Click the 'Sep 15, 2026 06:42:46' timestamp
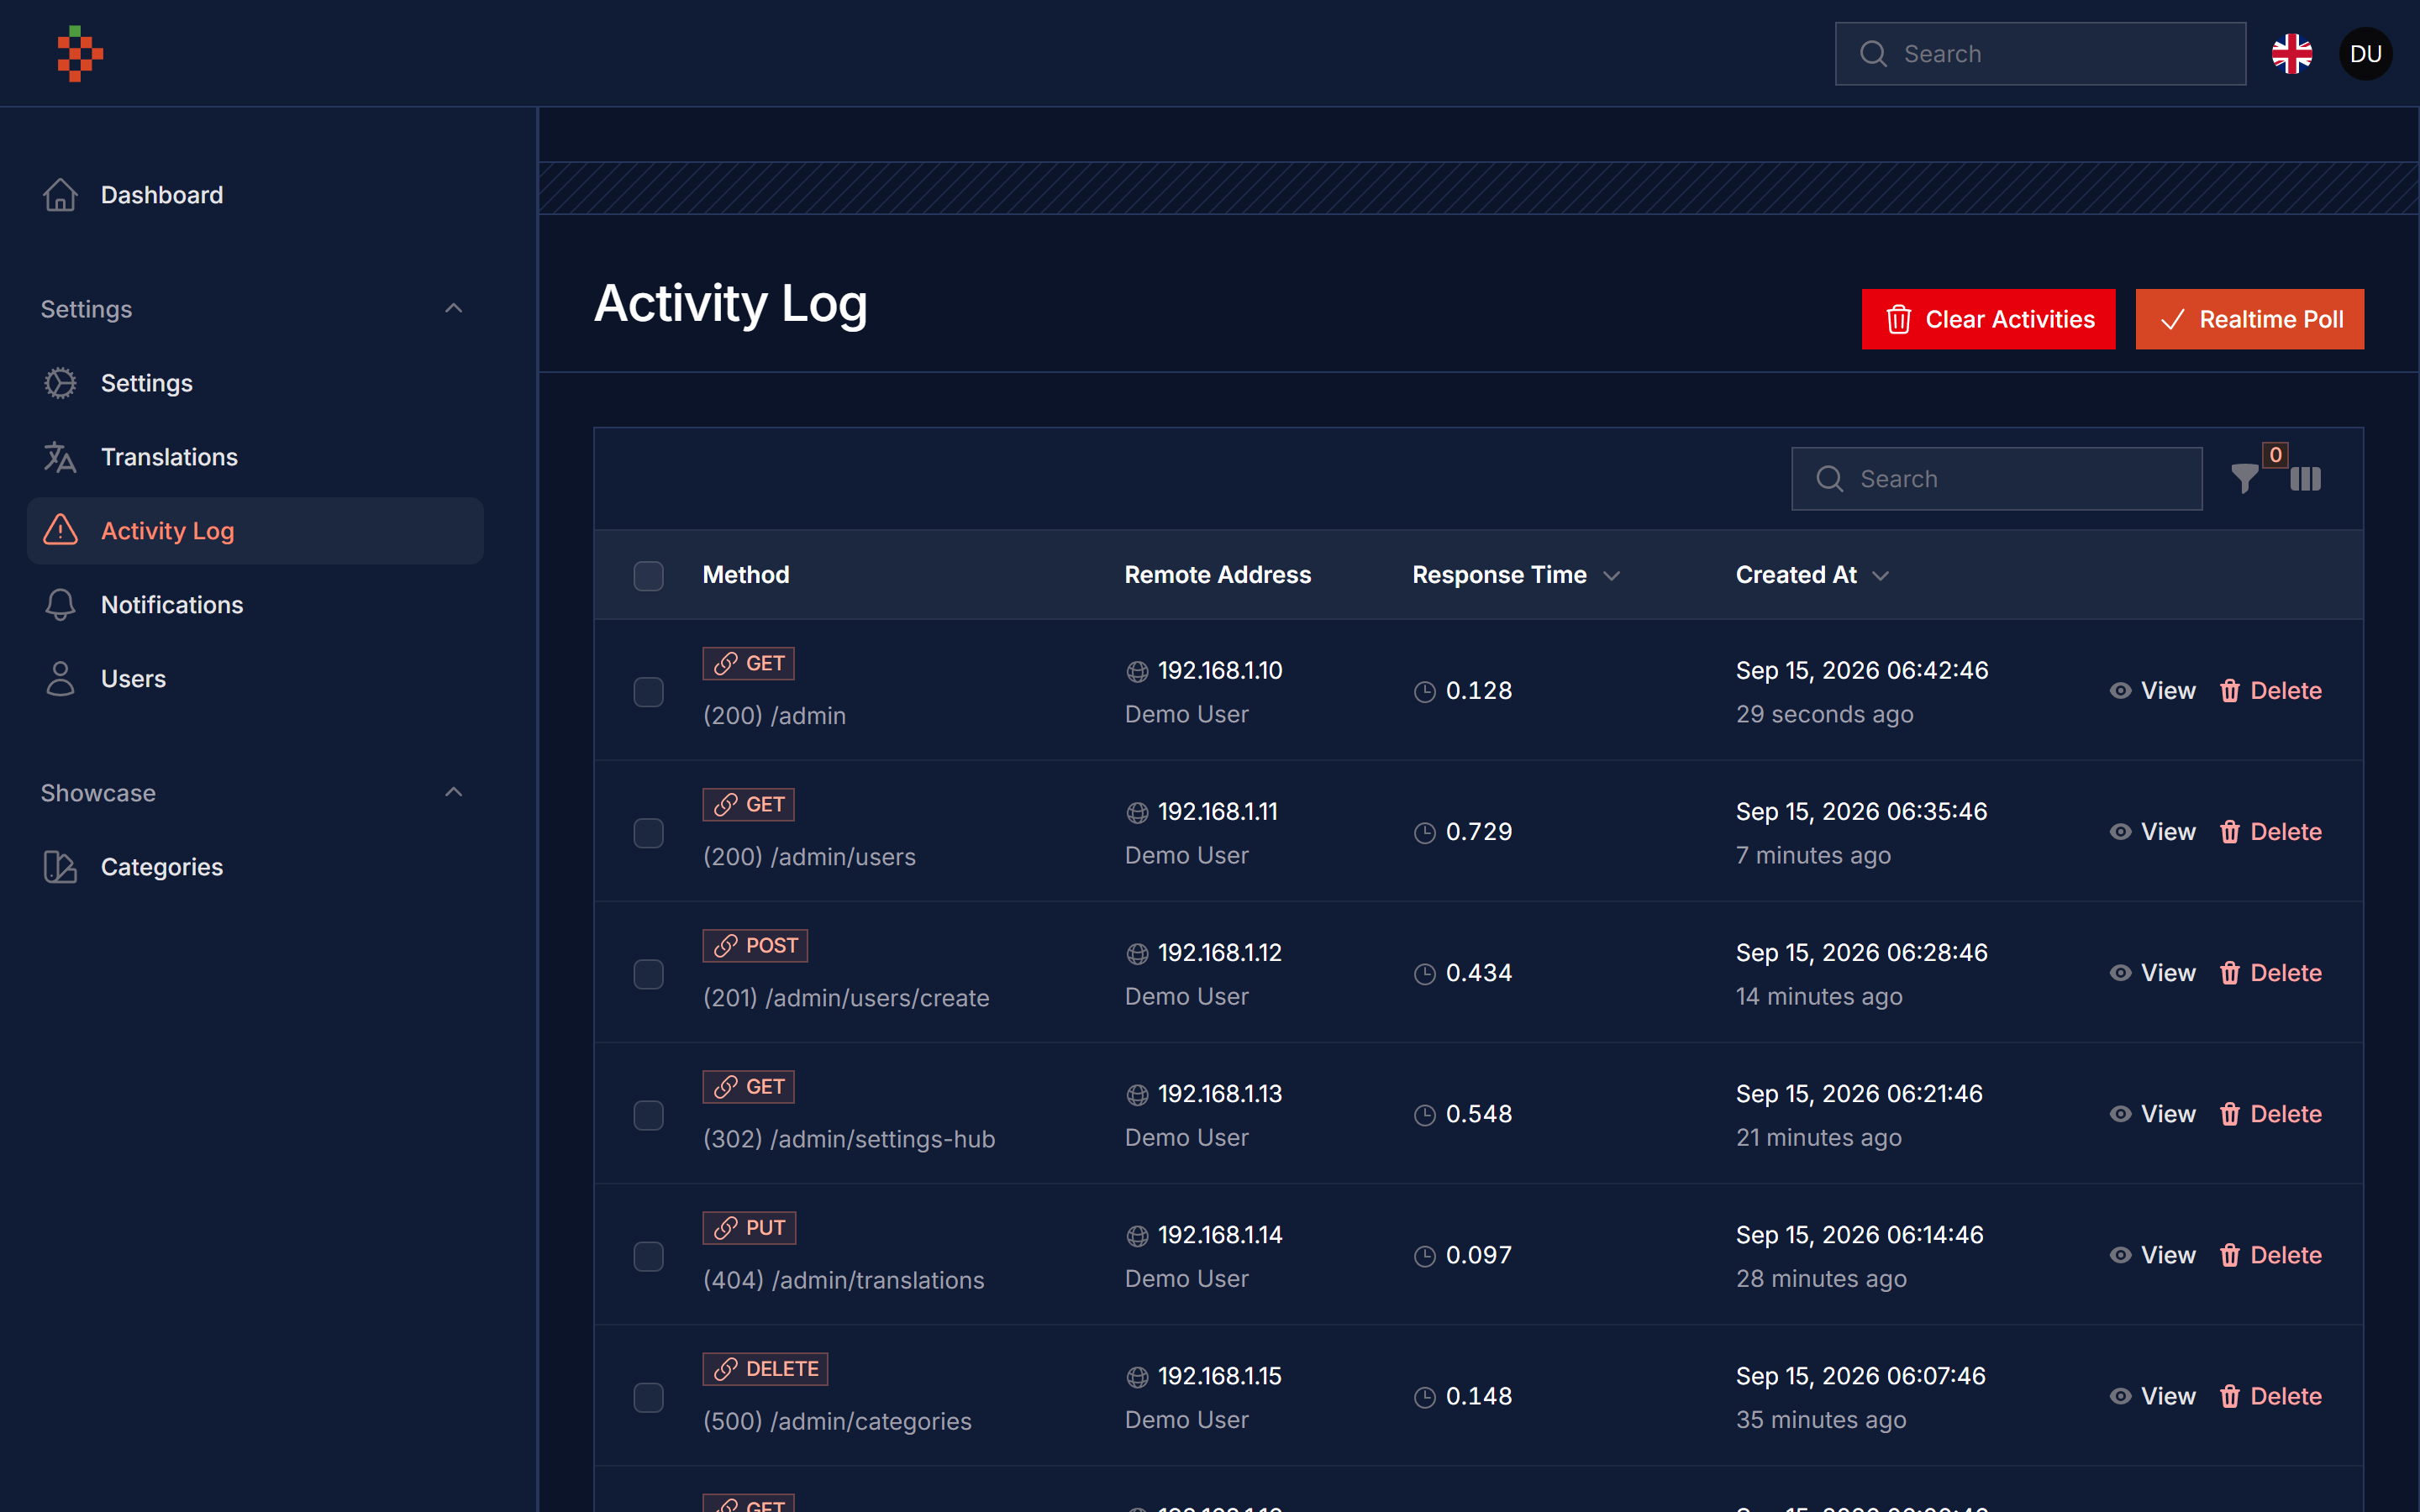The image size is (2420, 1512). point(1862,670)
